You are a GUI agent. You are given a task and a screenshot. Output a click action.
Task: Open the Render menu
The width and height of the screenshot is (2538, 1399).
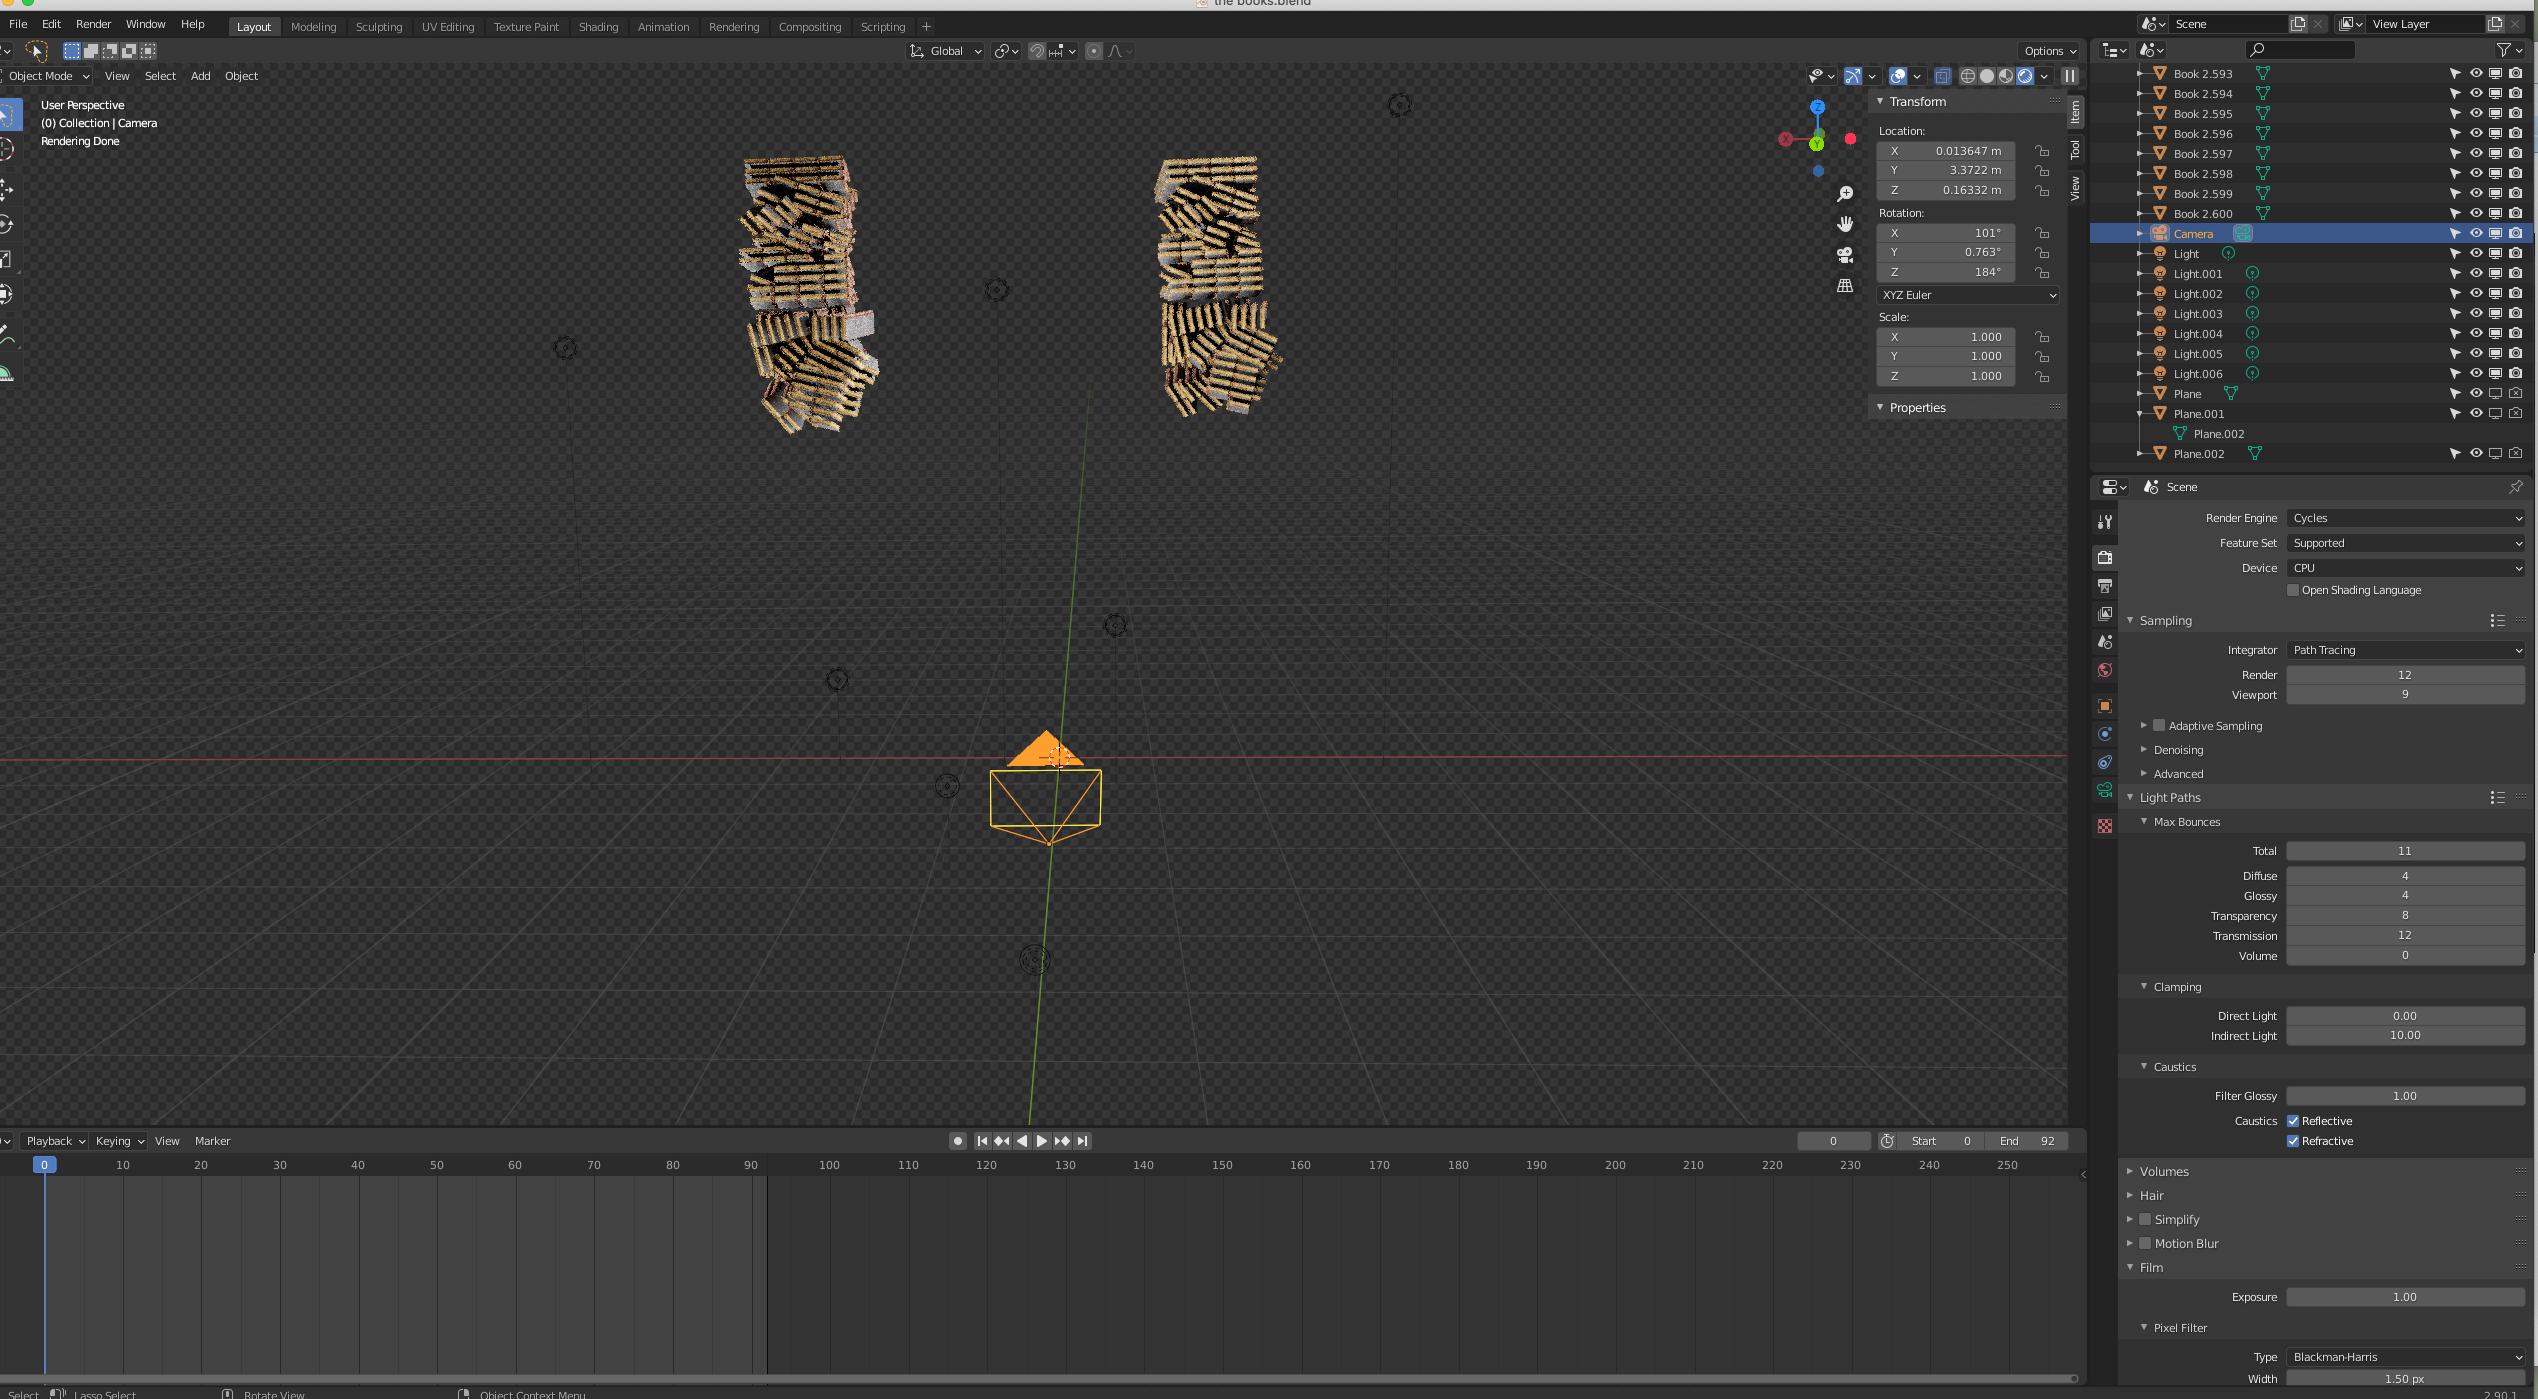pos(93,24)
